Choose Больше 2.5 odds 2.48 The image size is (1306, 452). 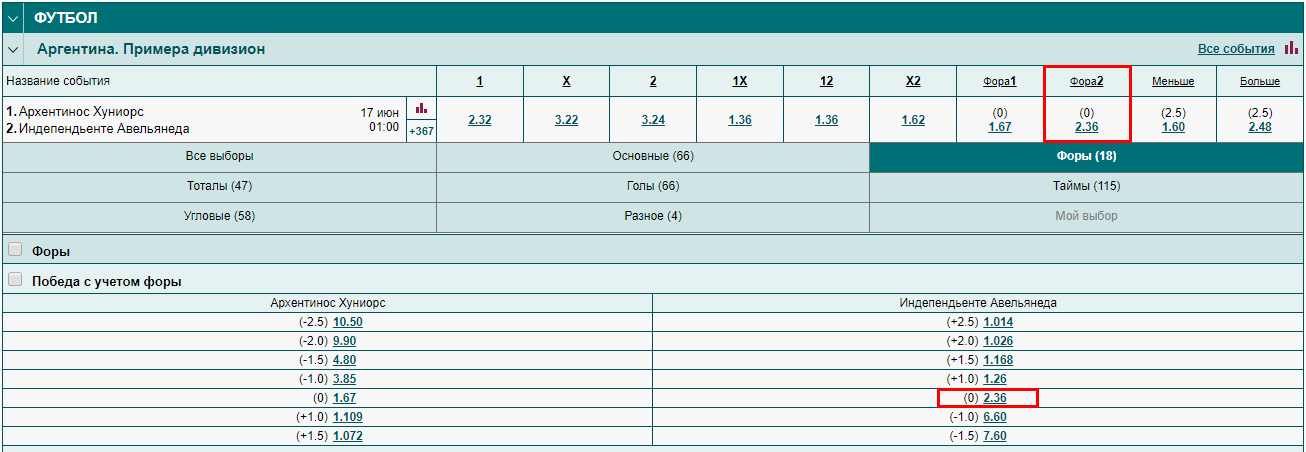[x=1260, y=127]
